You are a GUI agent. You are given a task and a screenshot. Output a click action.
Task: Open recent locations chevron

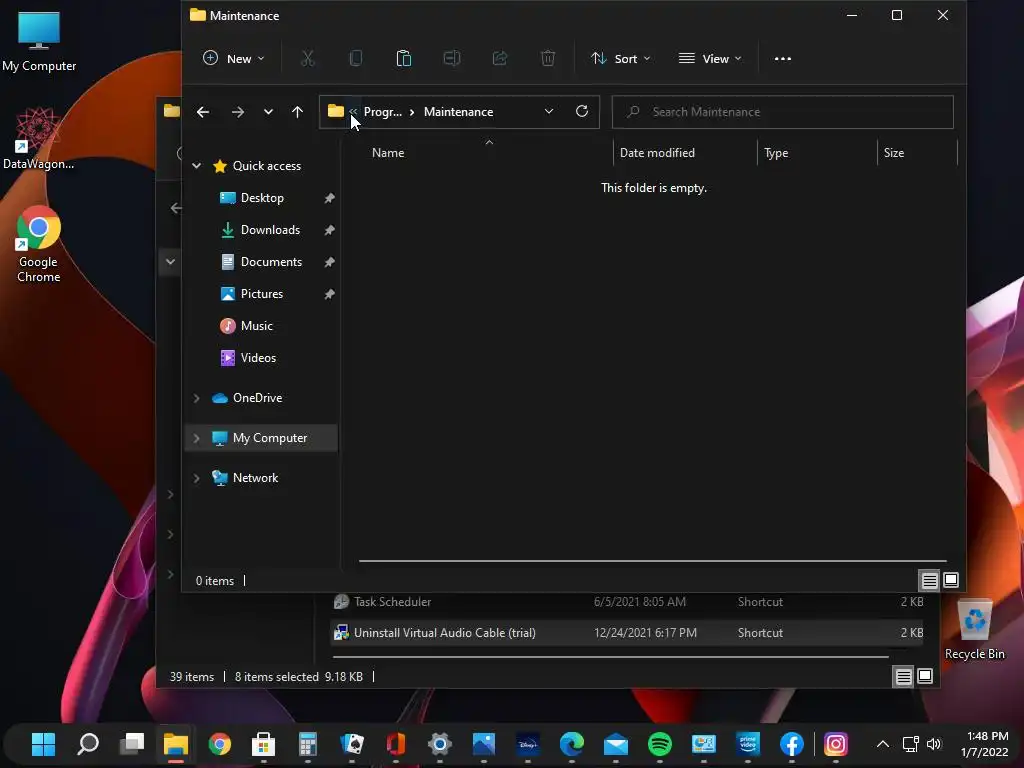tap(268, 112)
